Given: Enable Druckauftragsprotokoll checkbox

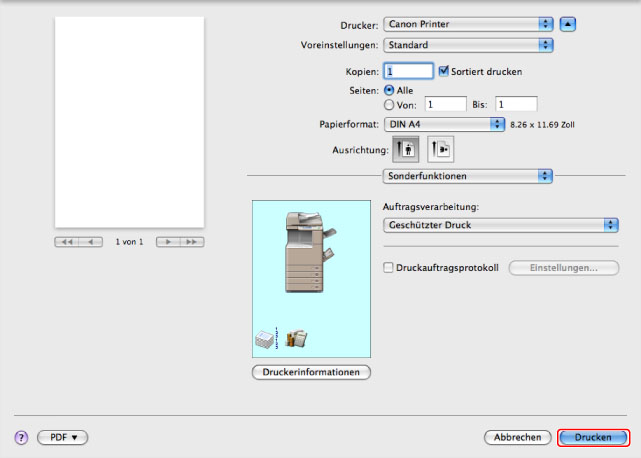Looking at the screenshot, I should (390, 268).
